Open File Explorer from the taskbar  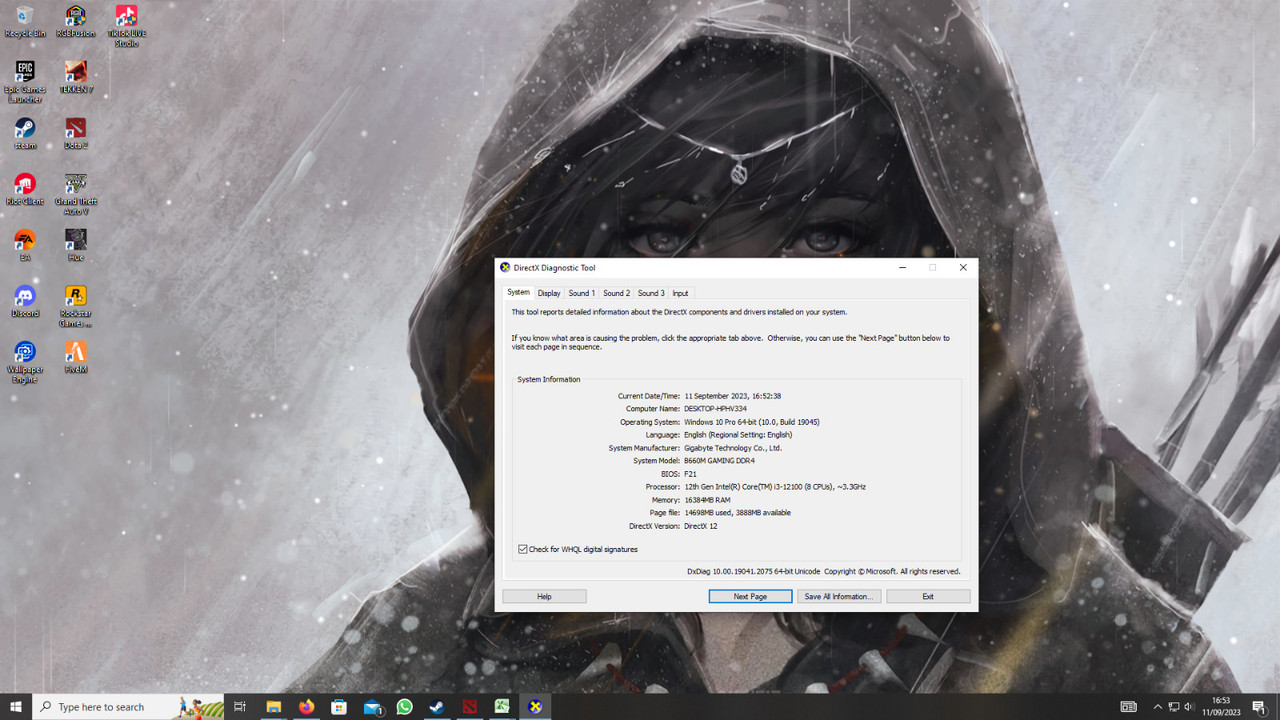point(273,707)
